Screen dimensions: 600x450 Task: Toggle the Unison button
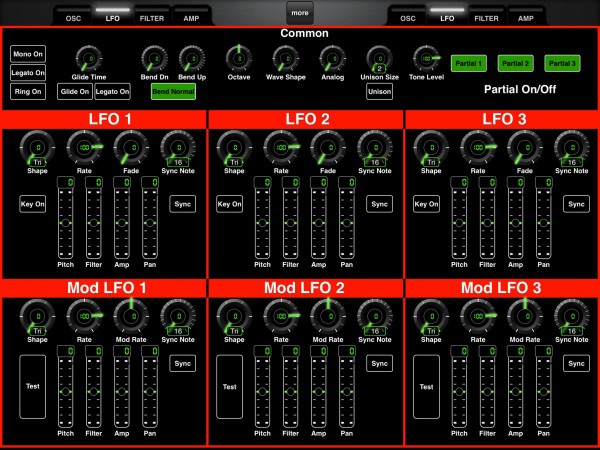click(x=379, y=91)
